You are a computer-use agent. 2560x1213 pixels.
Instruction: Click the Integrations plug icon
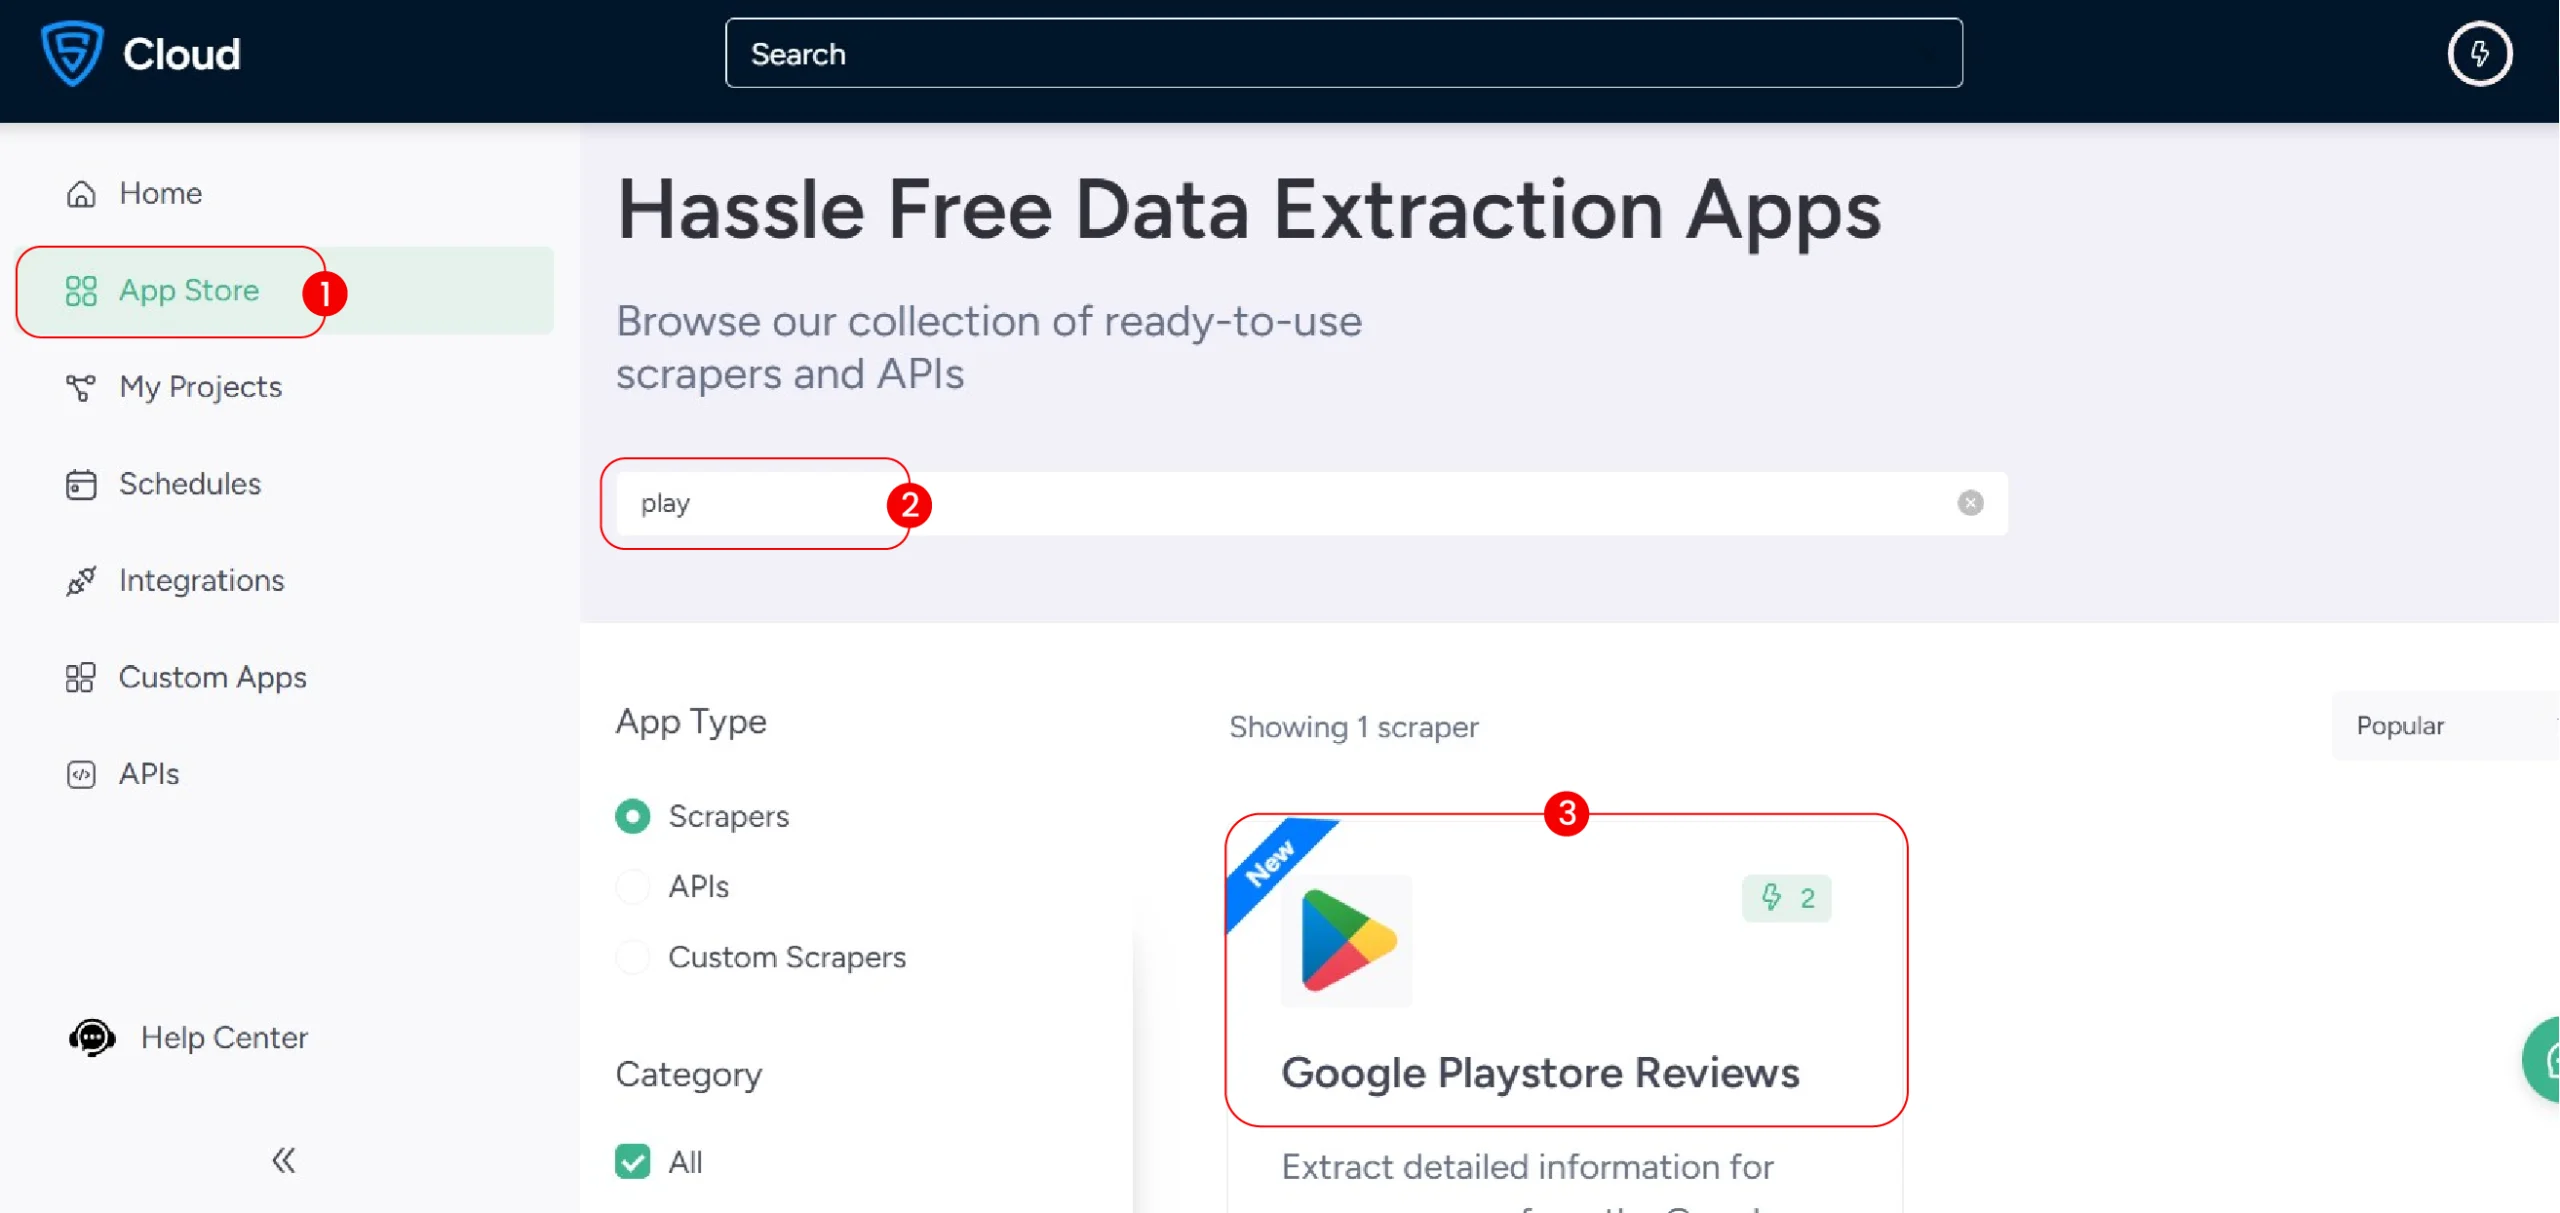[x=81, y=581]
